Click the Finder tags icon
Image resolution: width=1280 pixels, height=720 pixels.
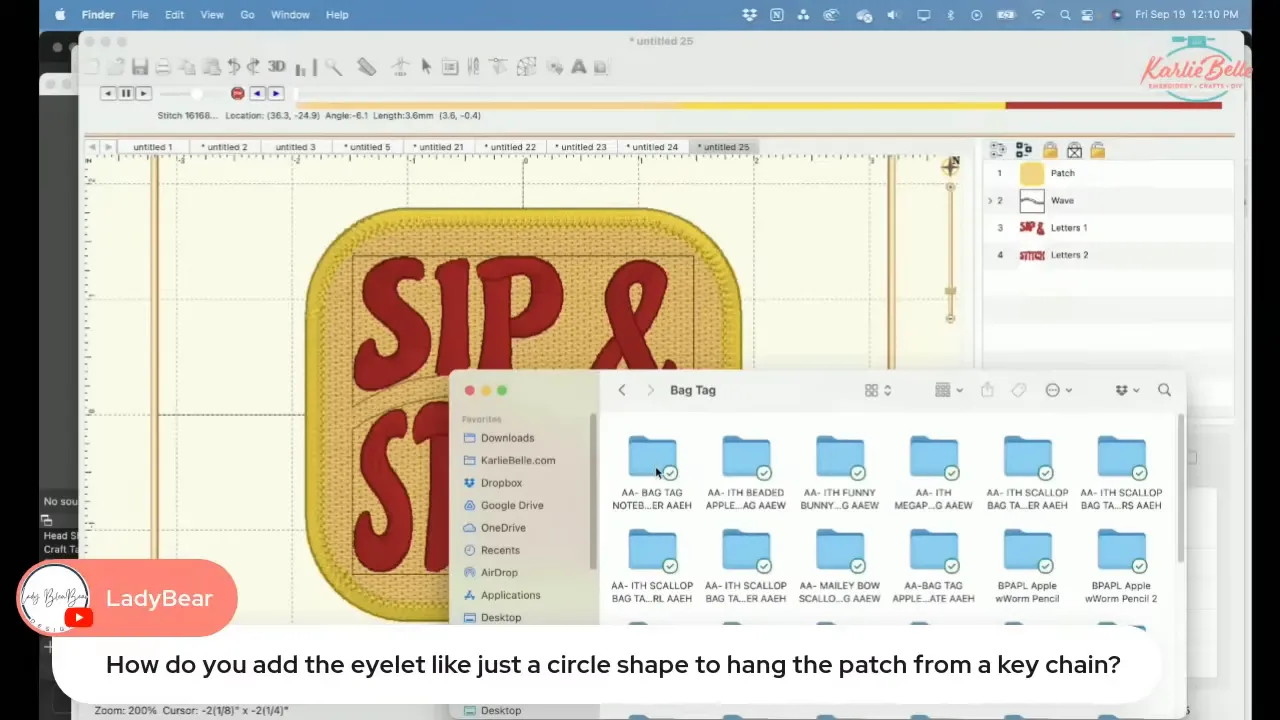pyautogui.click(x=1019, y=390)
